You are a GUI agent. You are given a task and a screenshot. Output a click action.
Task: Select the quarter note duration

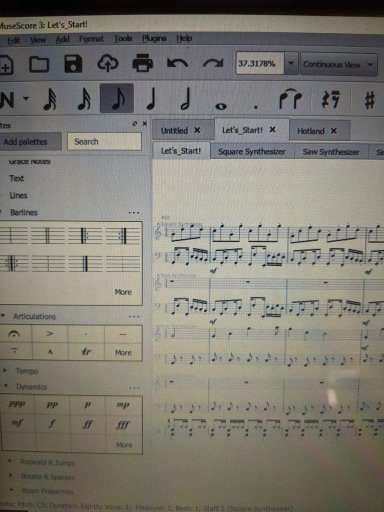pyautogui.click(x=152, y=99)
